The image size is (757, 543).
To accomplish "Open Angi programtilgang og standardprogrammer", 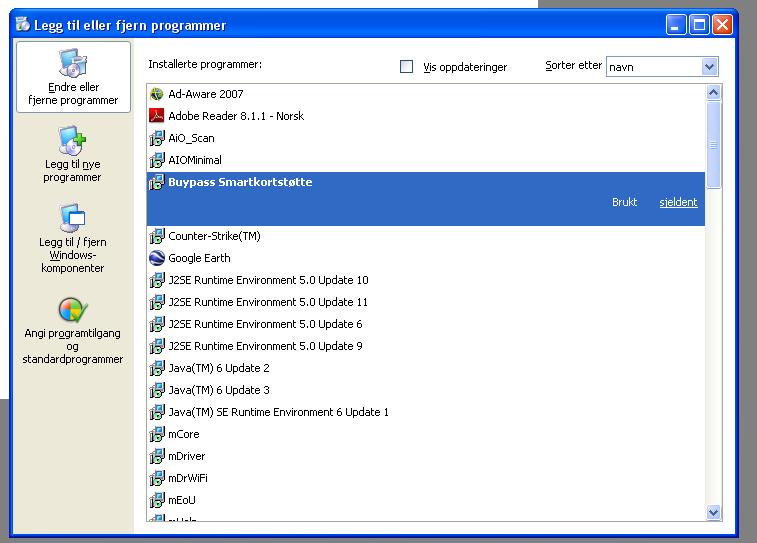I will coord(72,331).
